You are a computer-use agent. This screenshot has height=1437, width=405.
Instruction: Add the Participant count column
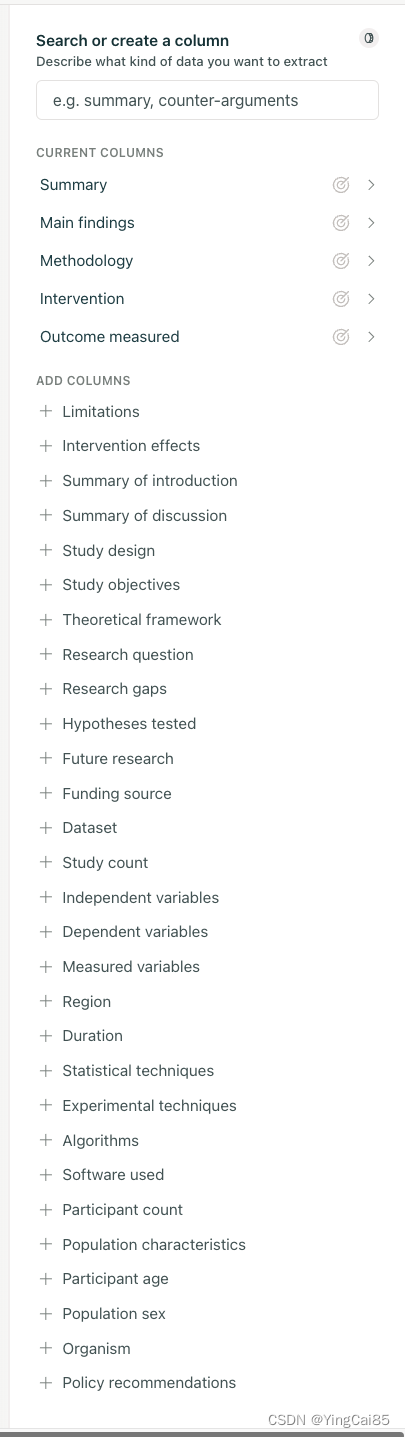point(111,1210)
